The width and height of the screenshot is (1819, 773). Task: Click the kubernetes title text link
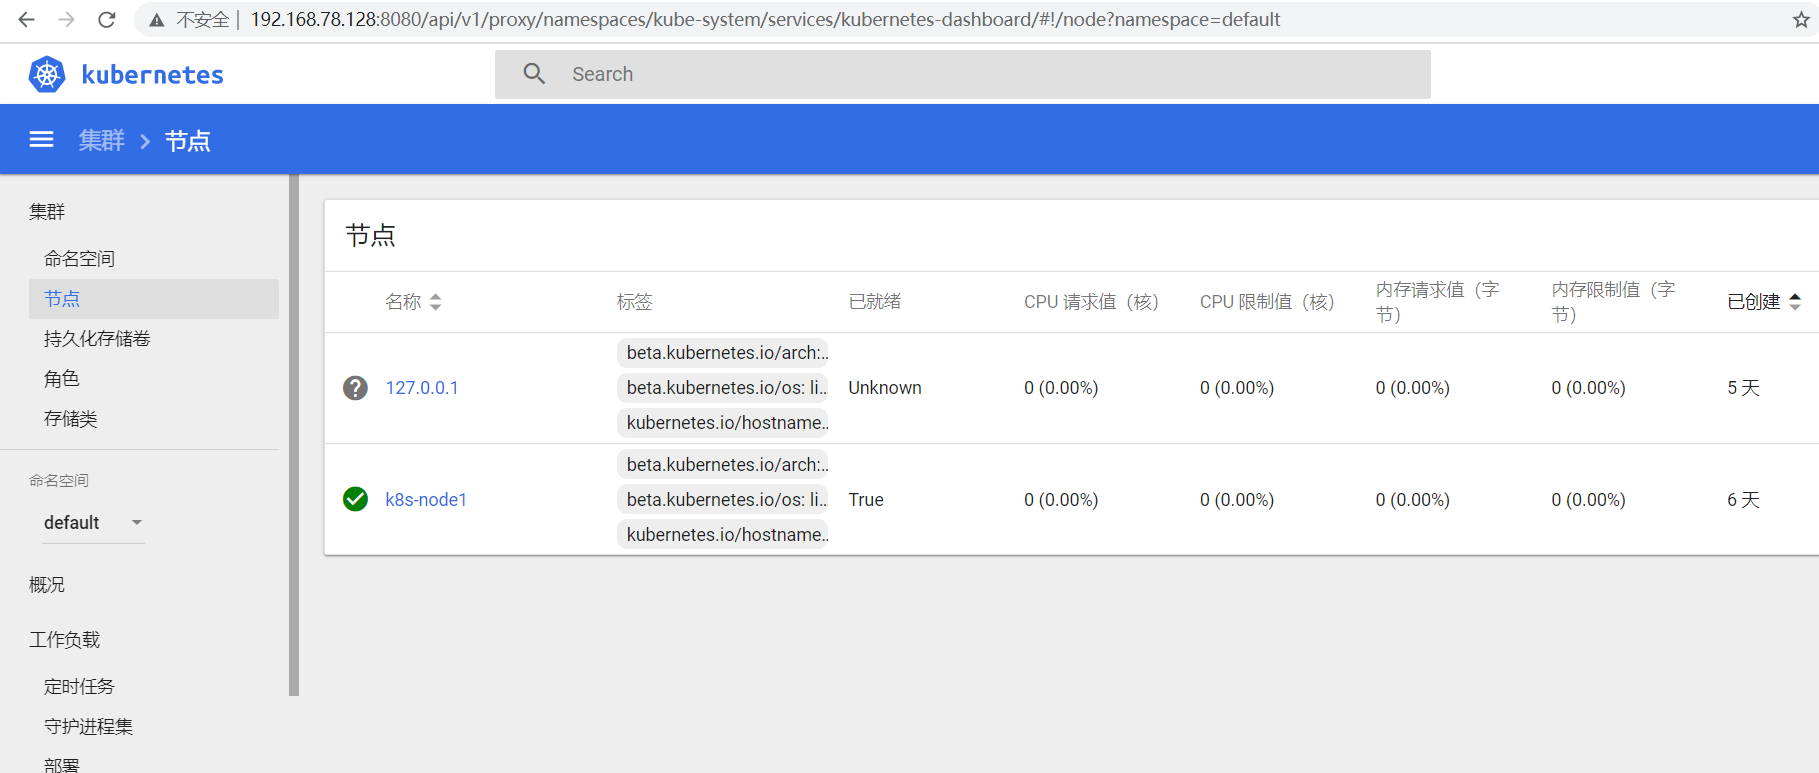pyautogui.click(x=152, y=75)
